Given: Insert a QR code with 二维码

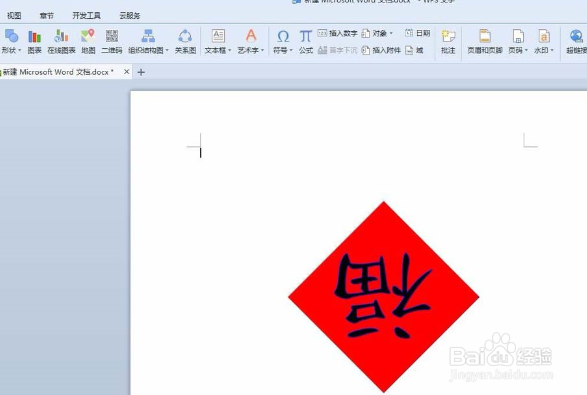Looking at the screenshot, I should (112, 41).
